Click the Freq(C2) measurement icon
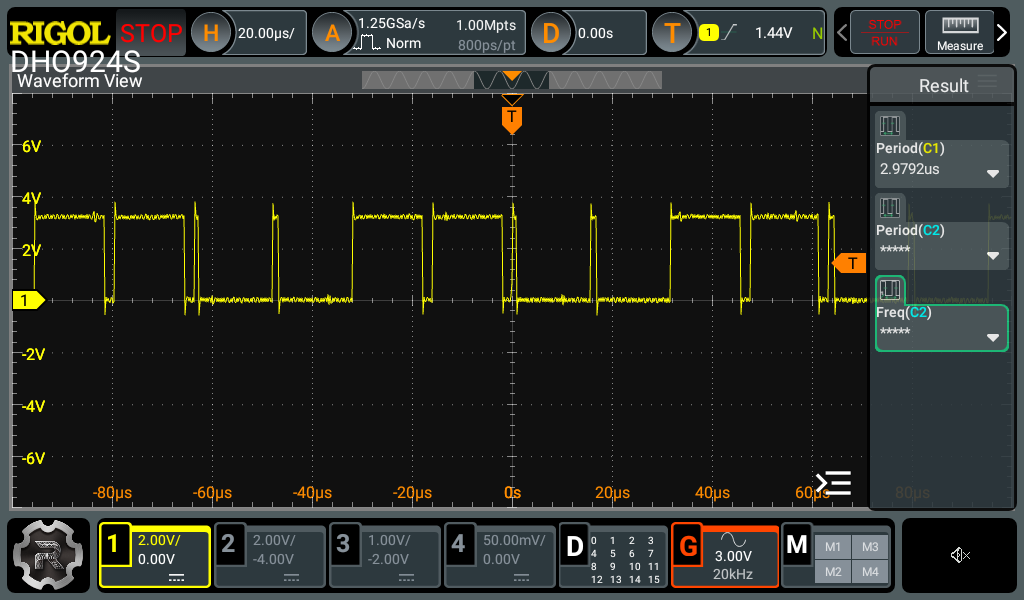The height and width of the screenshot is (600, 1024). [889, 289]
